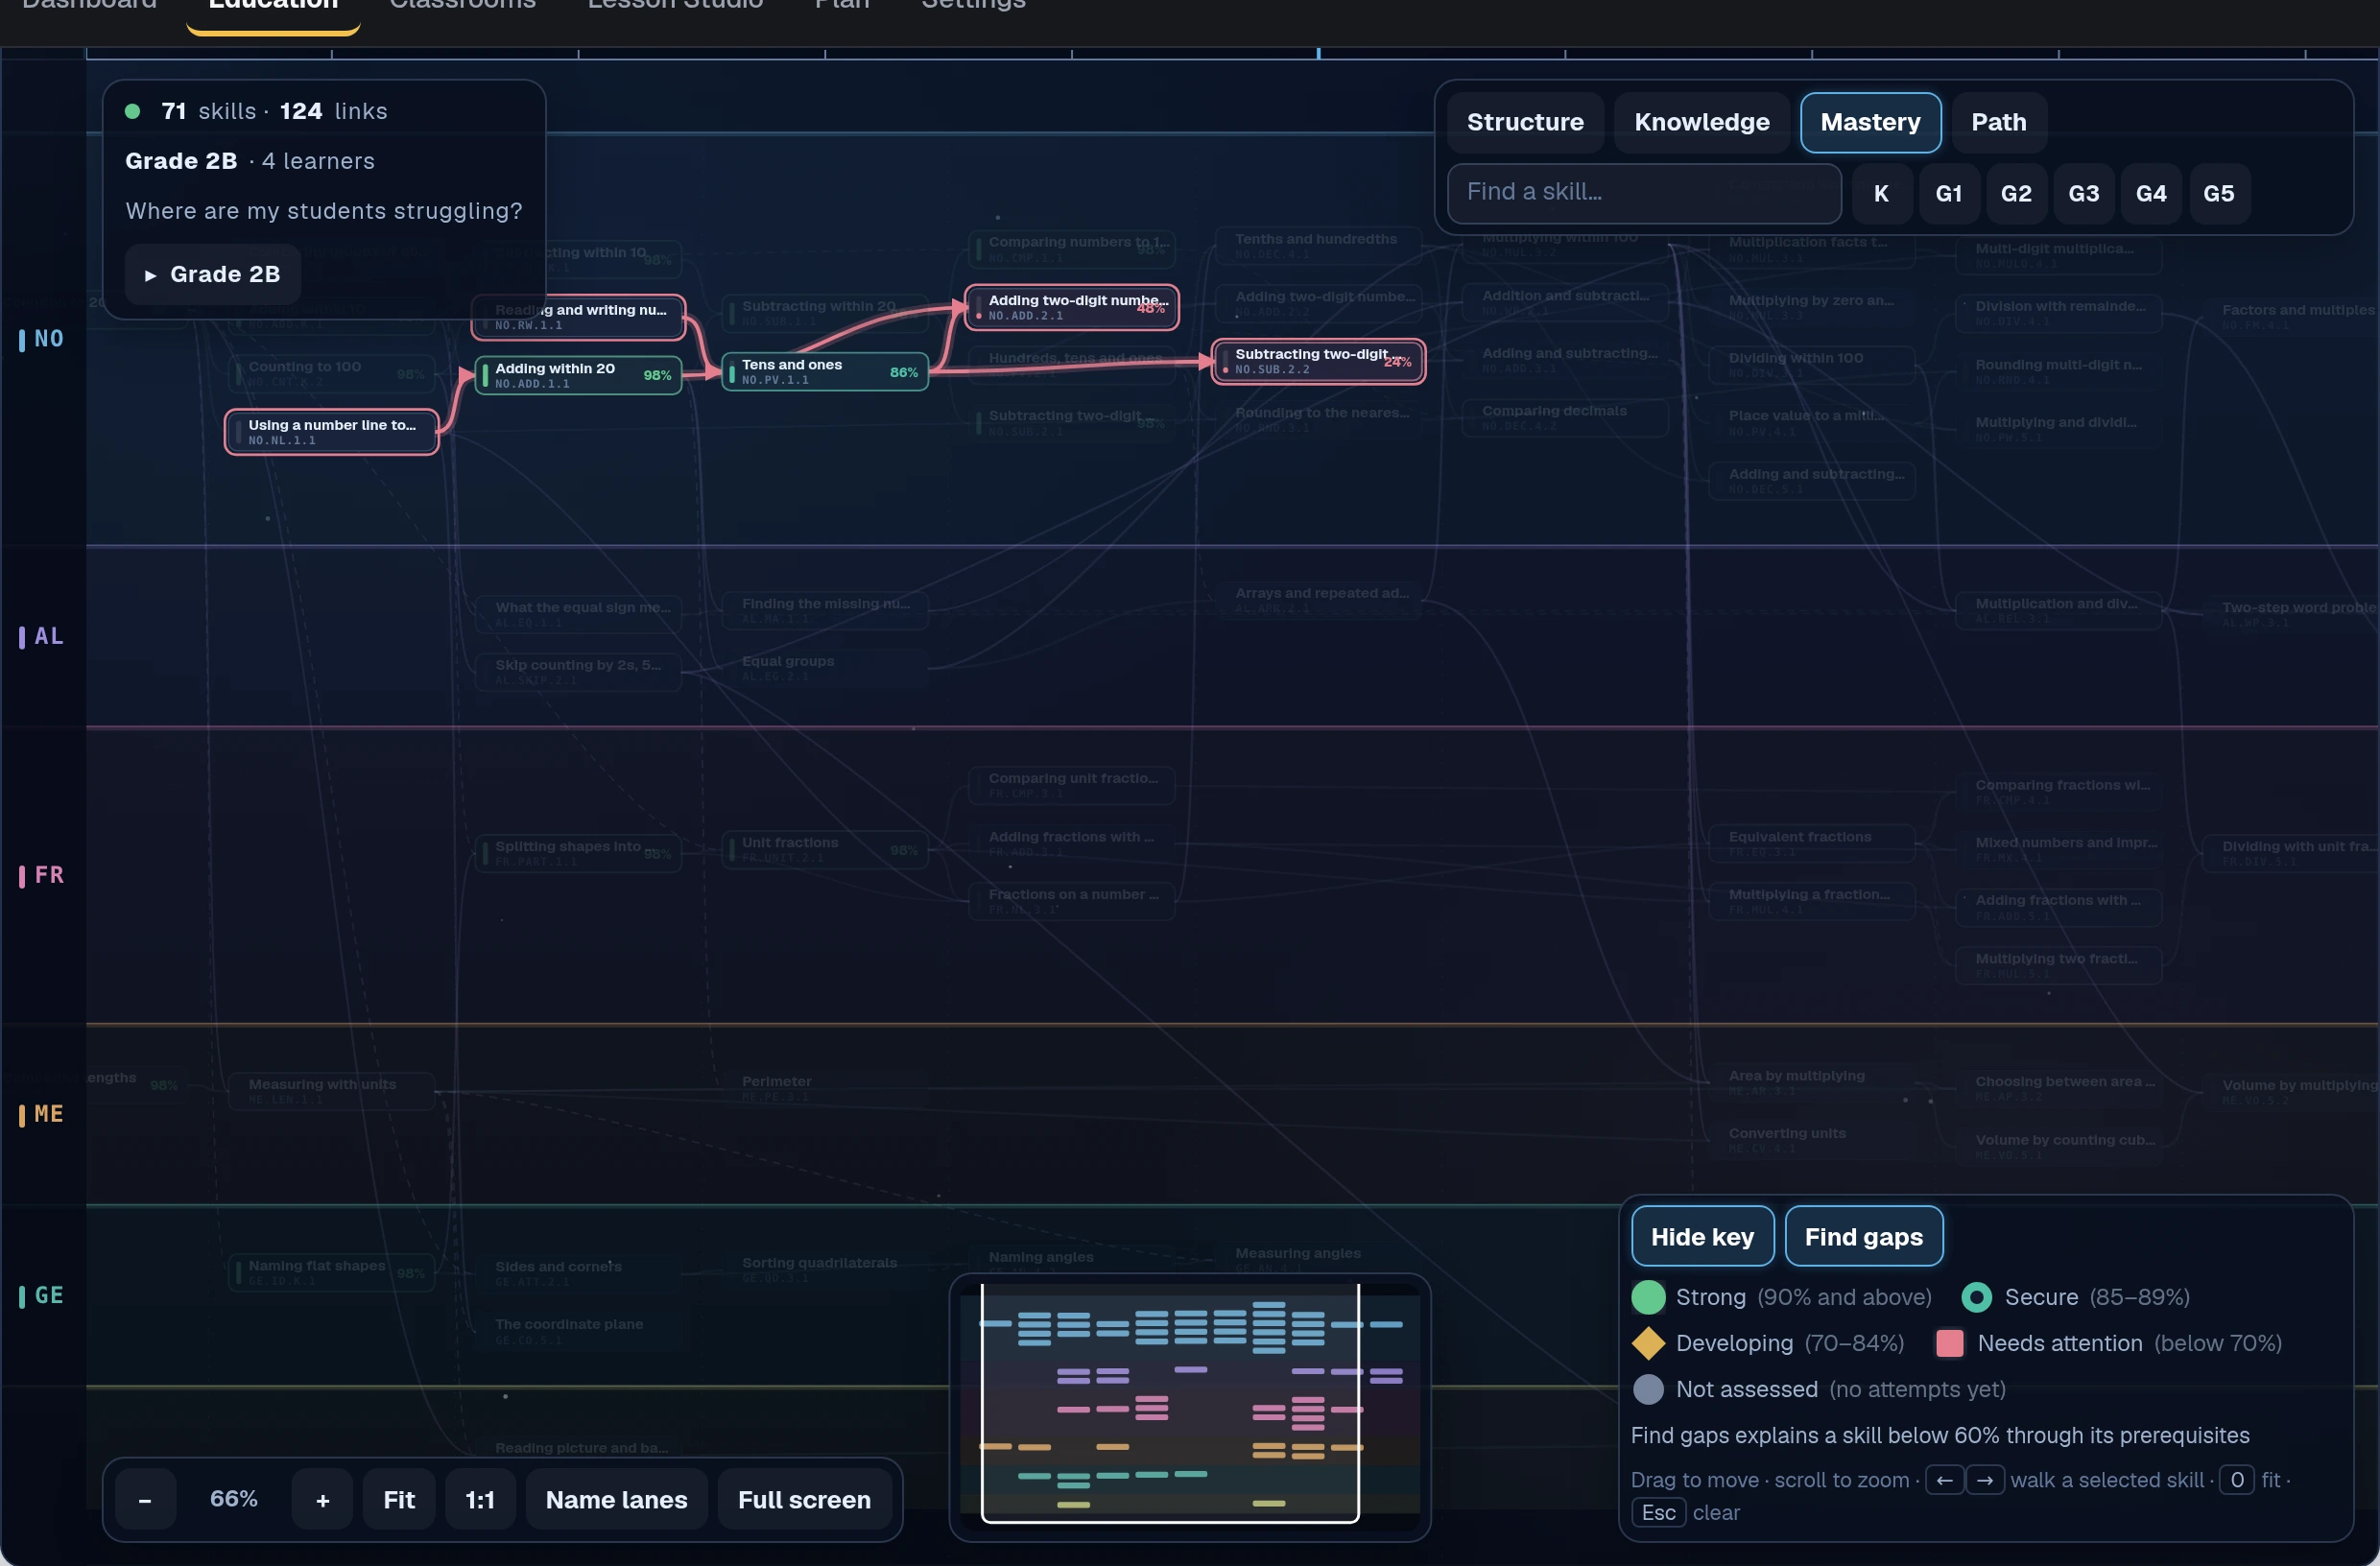Select the Adding two-digit 48% skill node
The height and width of the screenshot is (1566, 2380).
pyautogui.click(x=1071, y=307)
